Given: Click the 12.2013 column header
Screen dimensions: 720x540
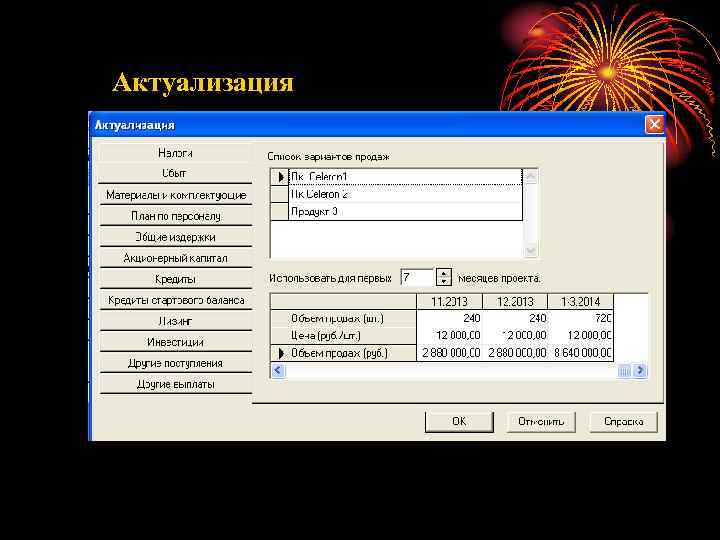Looking at the screenshot, I should pos(515,302).
